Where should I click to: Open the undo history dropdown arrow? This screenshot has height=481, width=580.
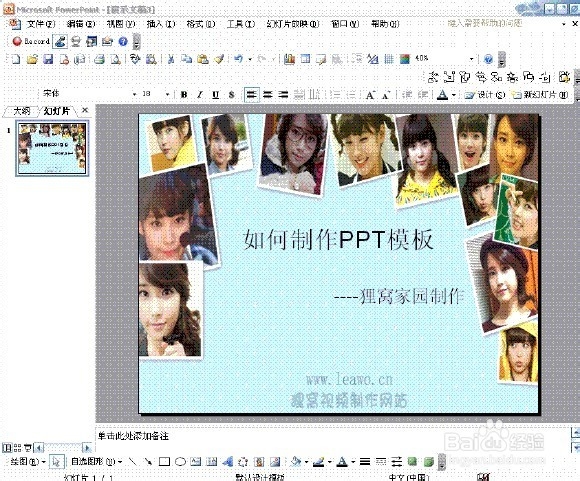point(250,59)
